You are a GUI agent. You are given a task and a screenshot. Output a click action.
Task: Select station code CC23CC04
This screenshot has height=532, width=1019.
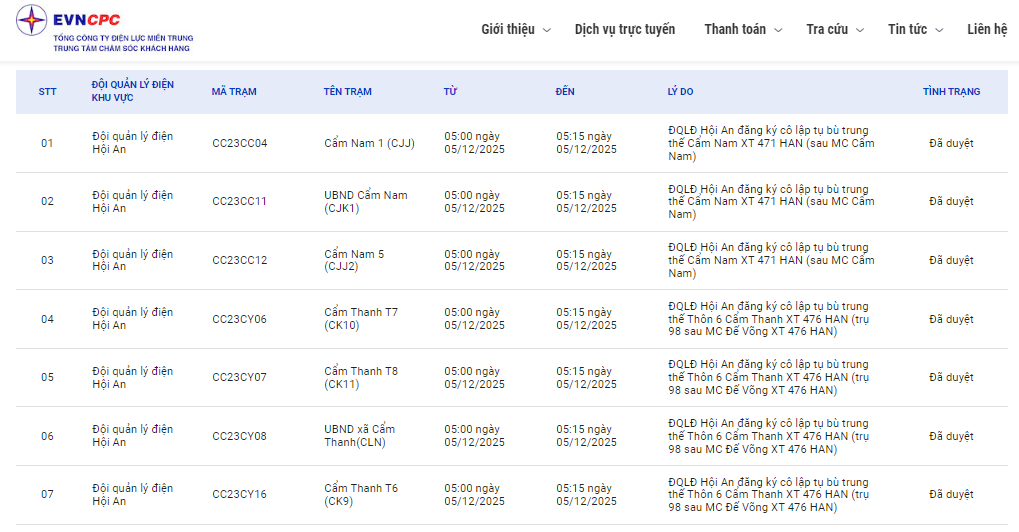240,143
